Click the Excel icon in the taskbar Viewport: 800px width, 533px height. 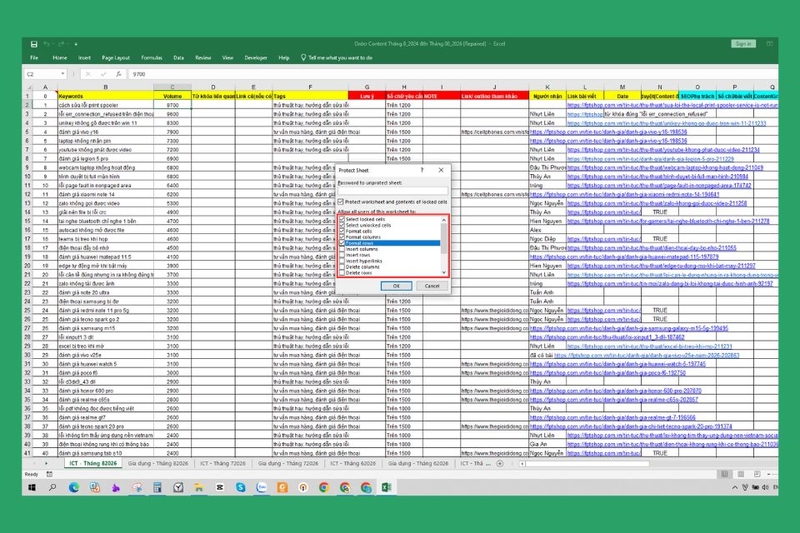[x=386, y=488]
